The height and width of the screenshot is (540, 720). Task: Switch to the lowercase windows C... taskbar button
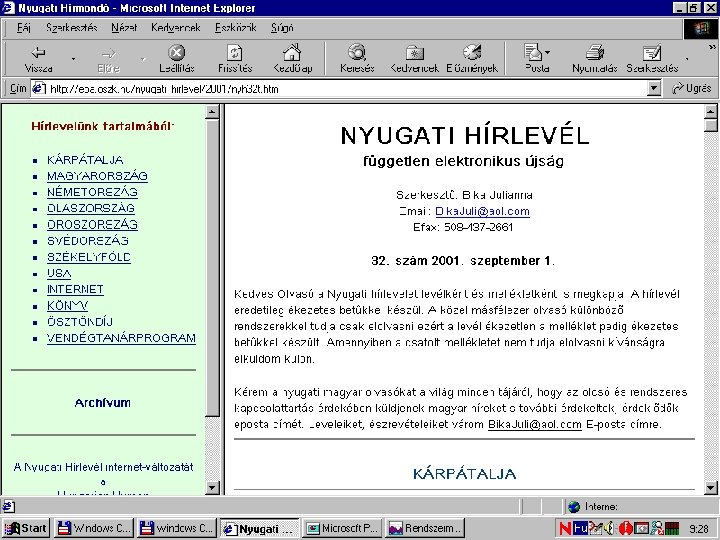[176, 528]
